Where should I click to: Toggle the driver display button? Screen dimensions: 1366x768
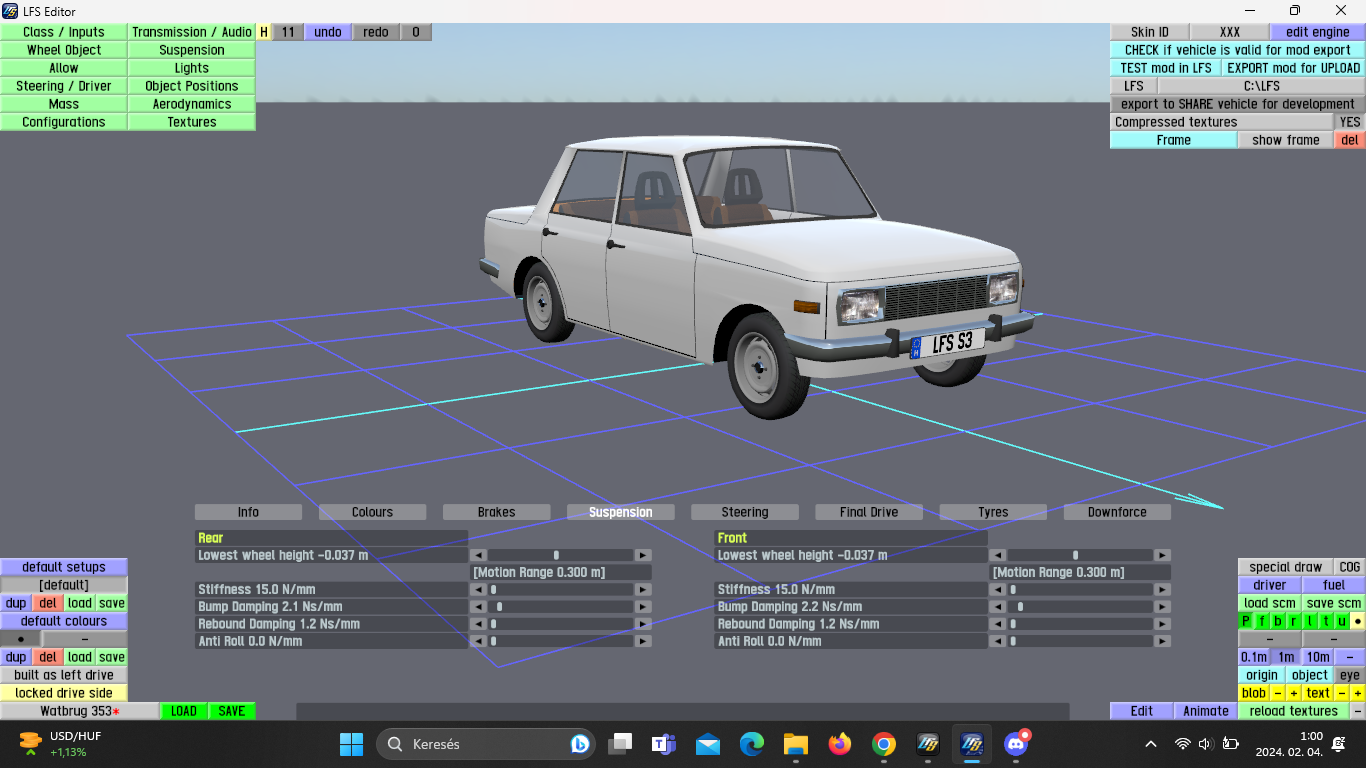pyautogui.click(x=1270, y=585)
